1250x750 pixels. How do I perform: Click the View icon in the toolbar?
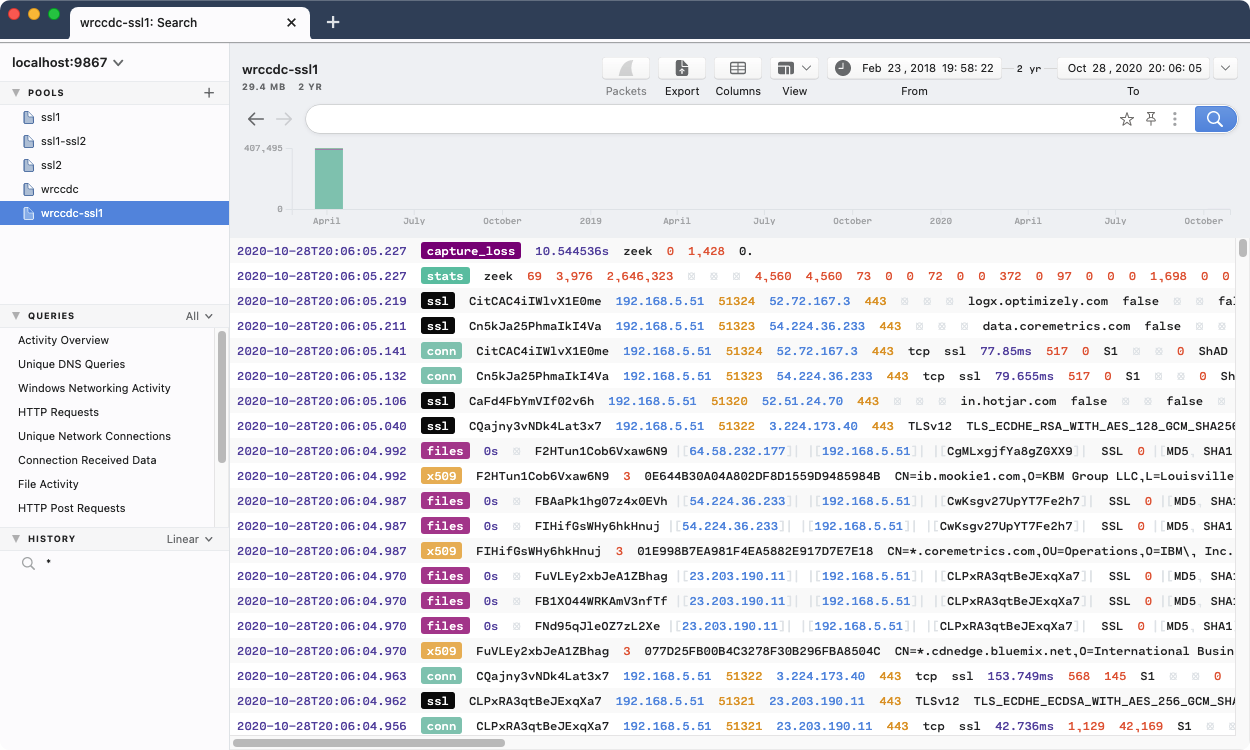[x=789, y=68]
